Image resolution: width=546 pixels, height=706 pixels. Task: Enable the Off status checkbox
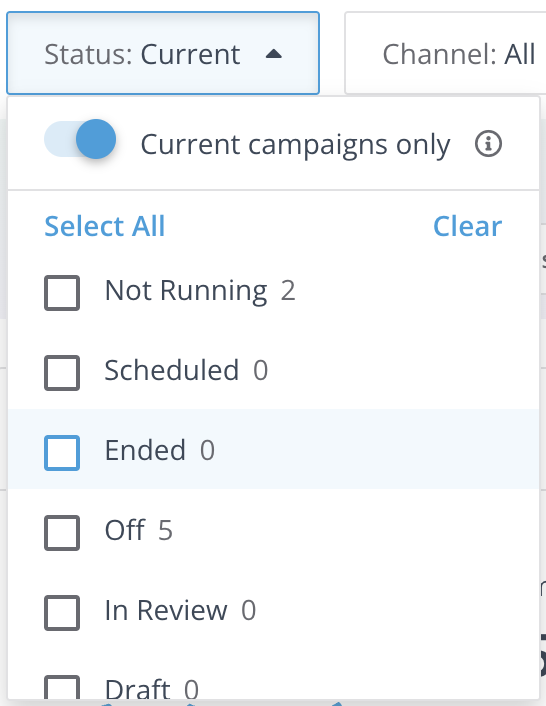(62, 533)
